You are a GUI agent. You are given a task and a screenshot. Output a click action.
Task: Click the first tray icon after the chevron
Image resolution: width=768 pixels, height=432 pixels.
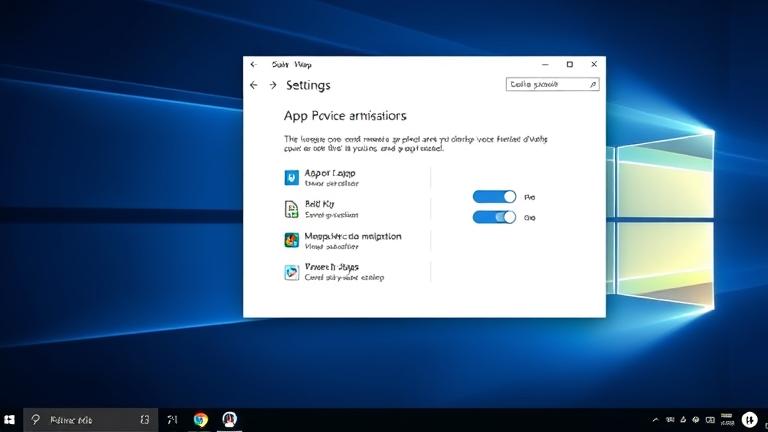(x=670, y=420)
